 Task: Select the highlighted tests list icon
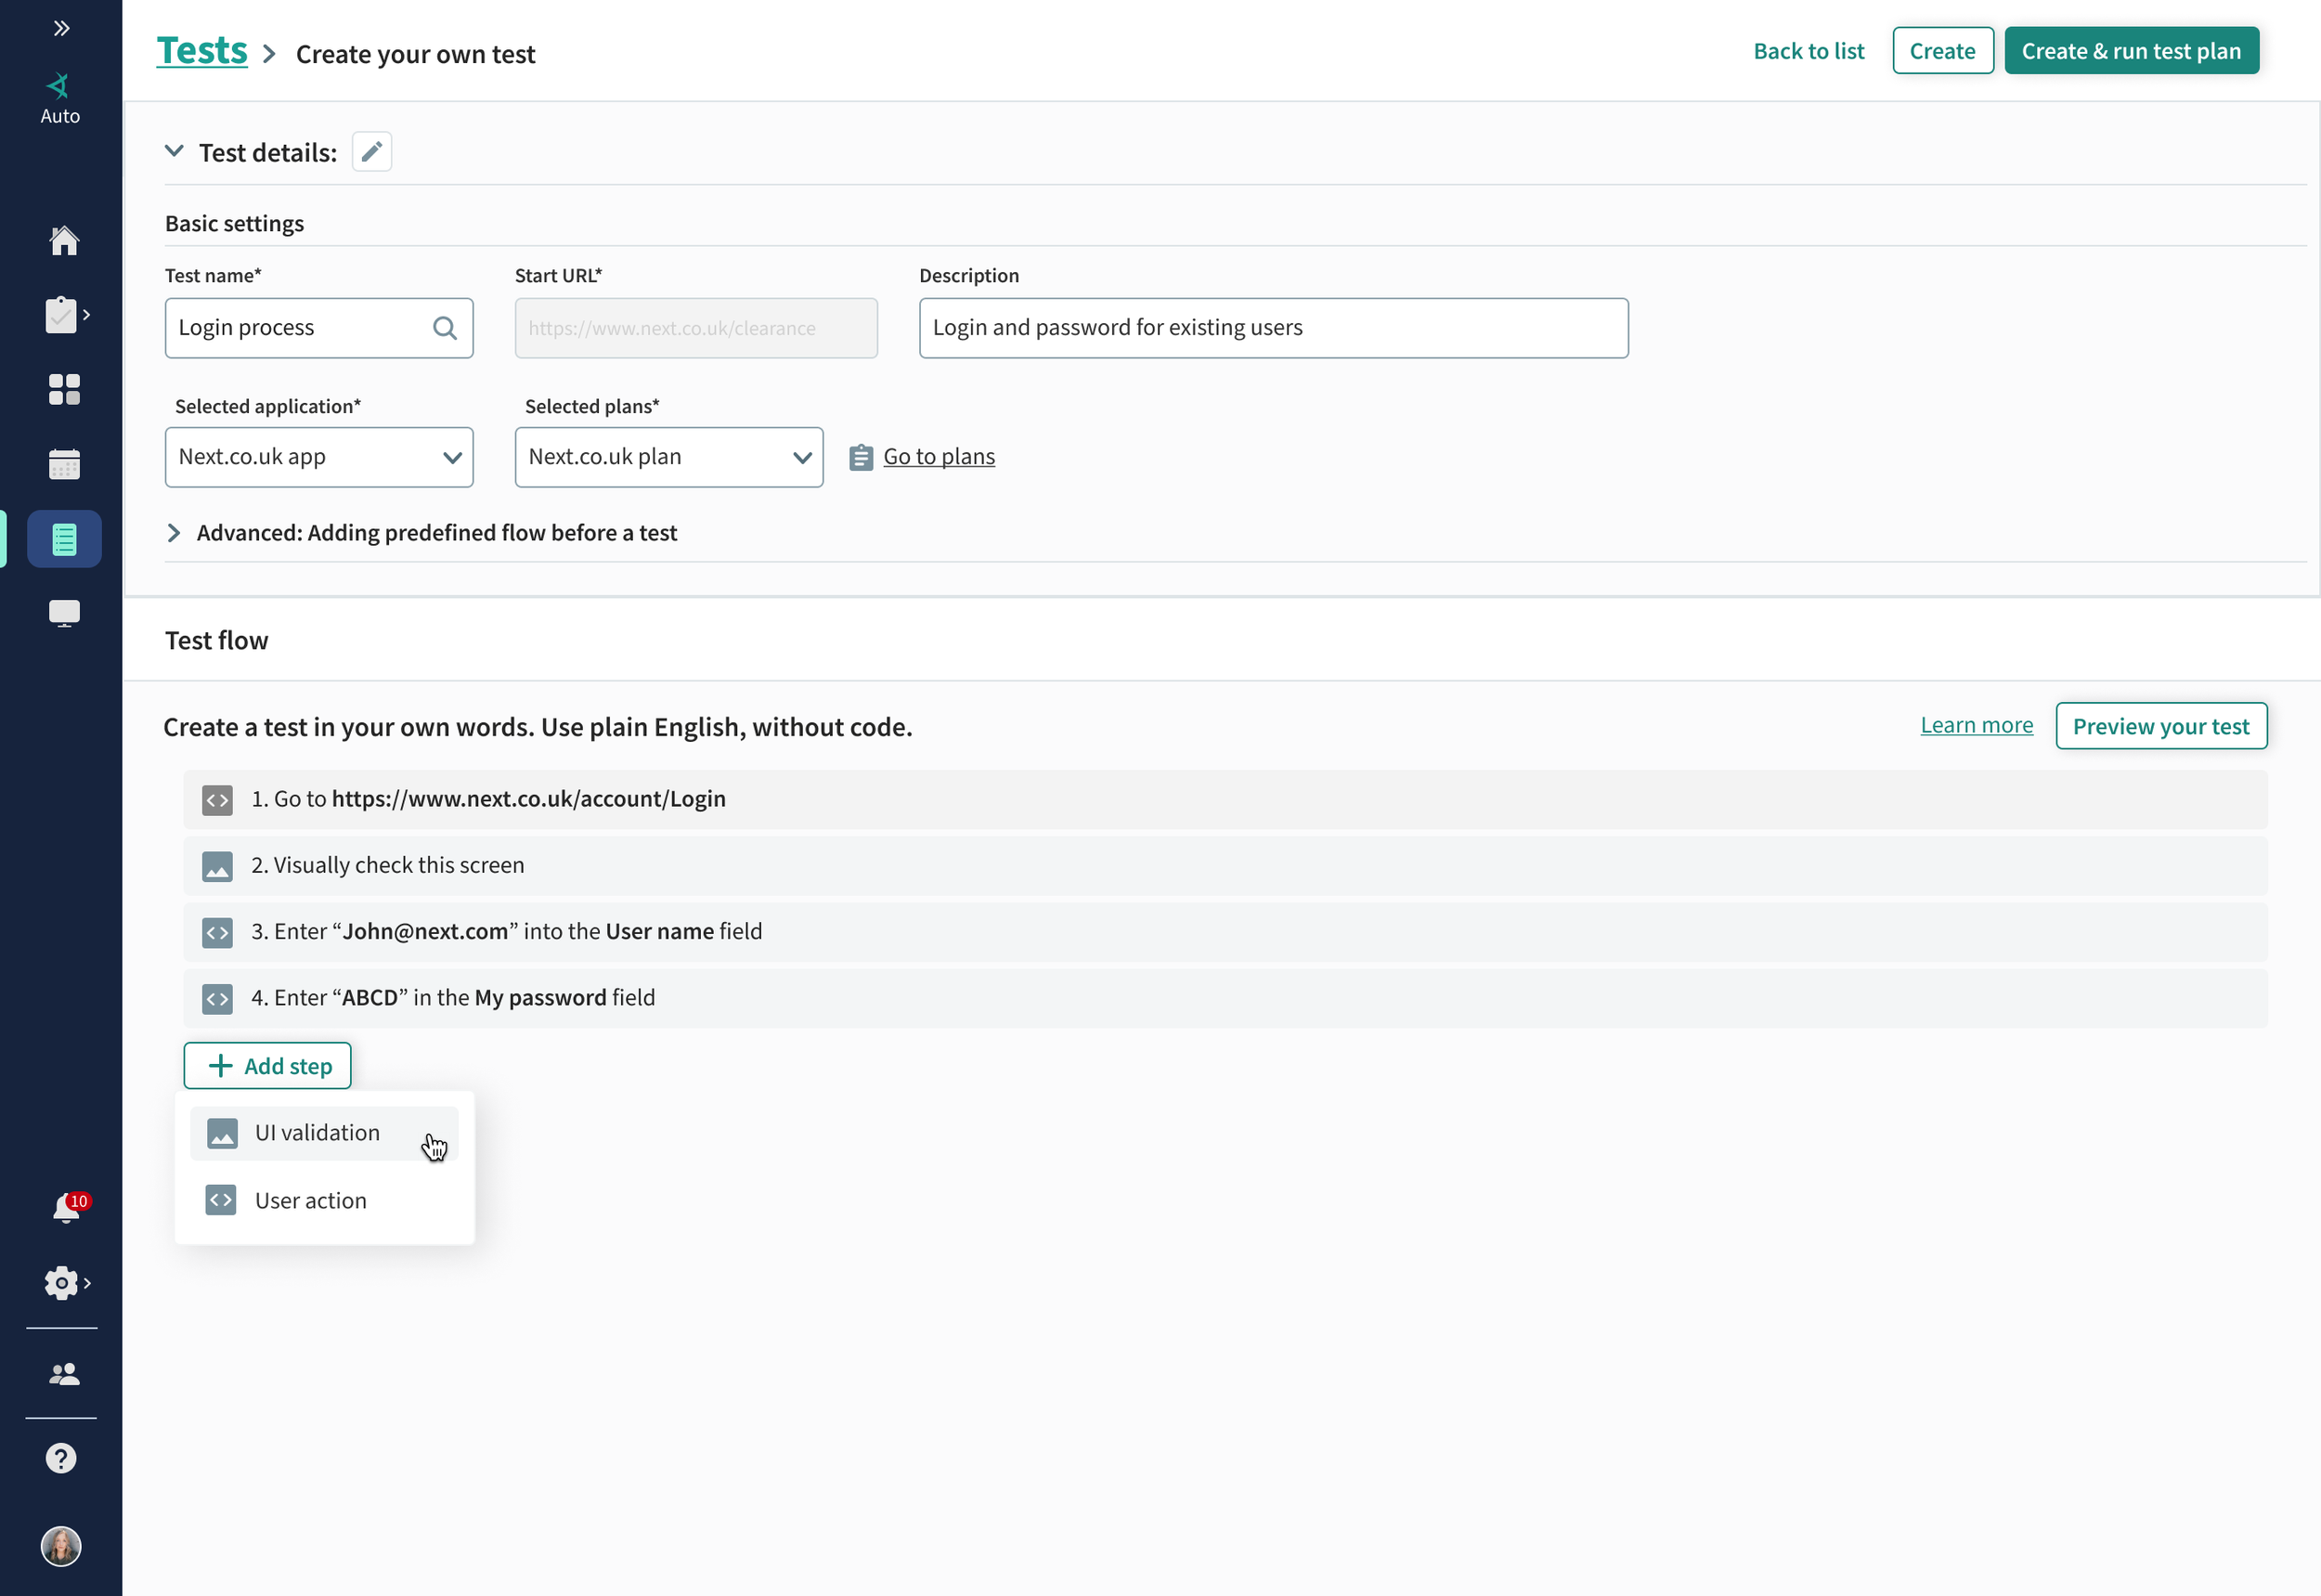[x=64, y=539]
